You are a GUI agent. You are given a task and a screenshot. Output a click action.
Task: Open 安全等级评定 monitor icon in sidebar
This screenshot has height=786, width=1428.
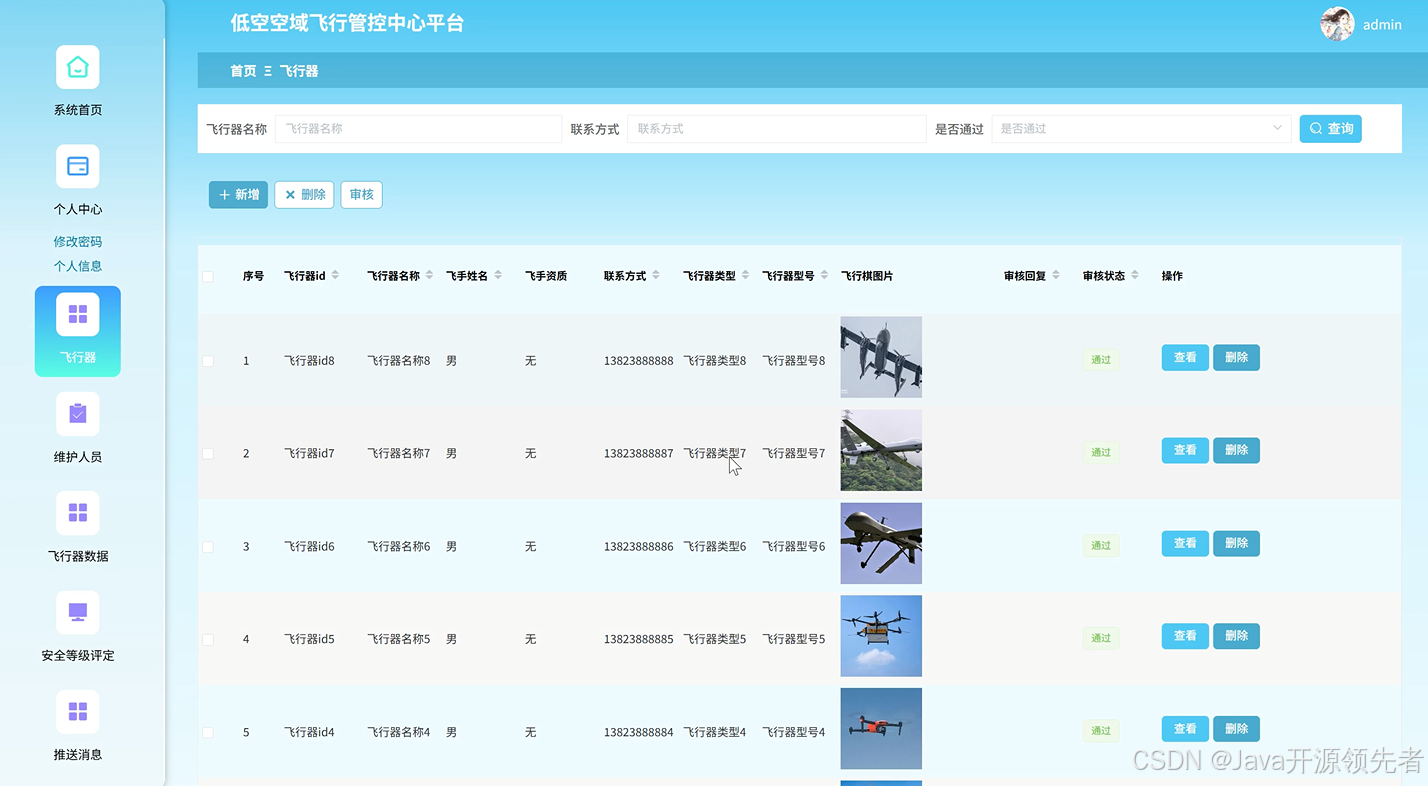[77, 612]
